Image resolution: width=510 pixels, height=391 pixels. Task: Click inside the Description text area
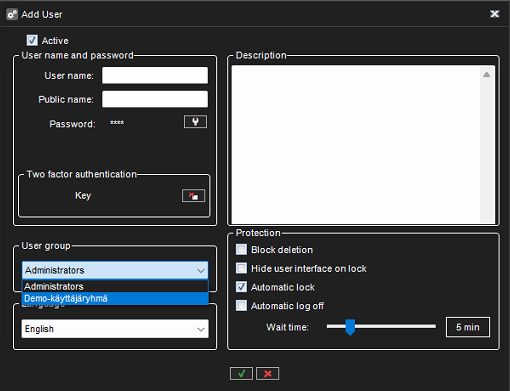pos(356,144)
